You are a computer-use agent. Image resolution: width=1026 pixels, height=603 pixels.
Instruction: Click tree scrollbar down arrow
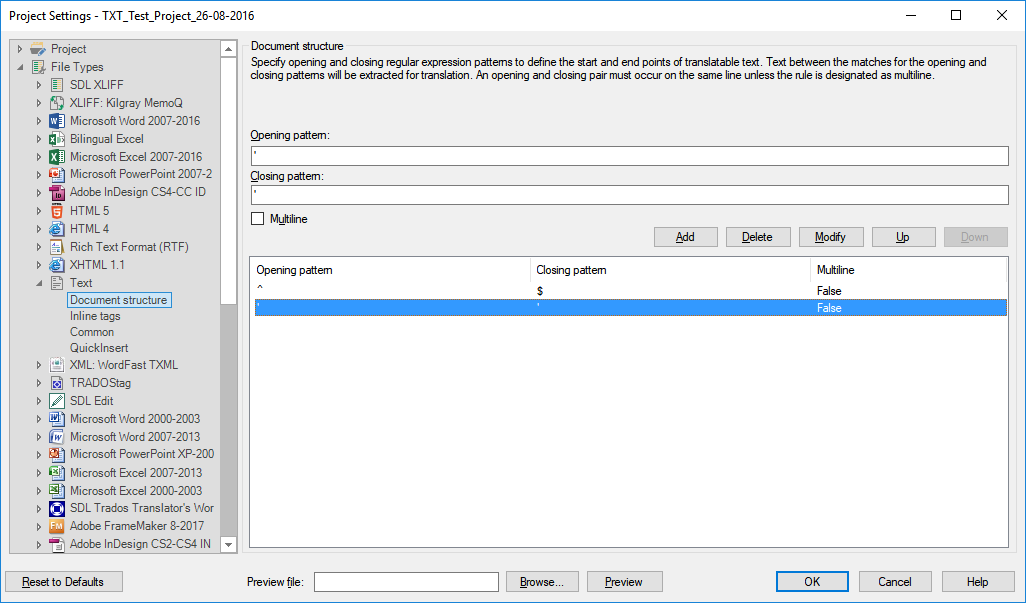pos(228,544)
